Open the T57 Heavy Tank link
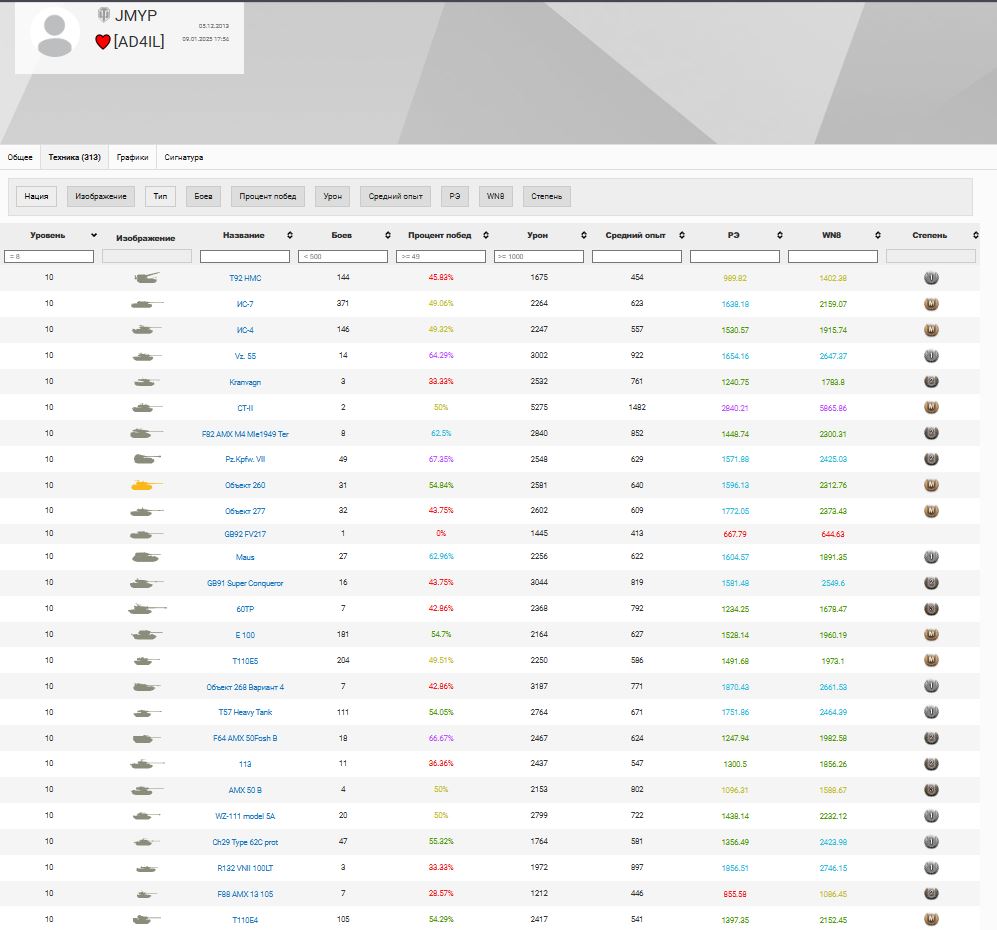The height and width of the screenshot is (930, 997). pyautogui.click(x=245, y=712)
